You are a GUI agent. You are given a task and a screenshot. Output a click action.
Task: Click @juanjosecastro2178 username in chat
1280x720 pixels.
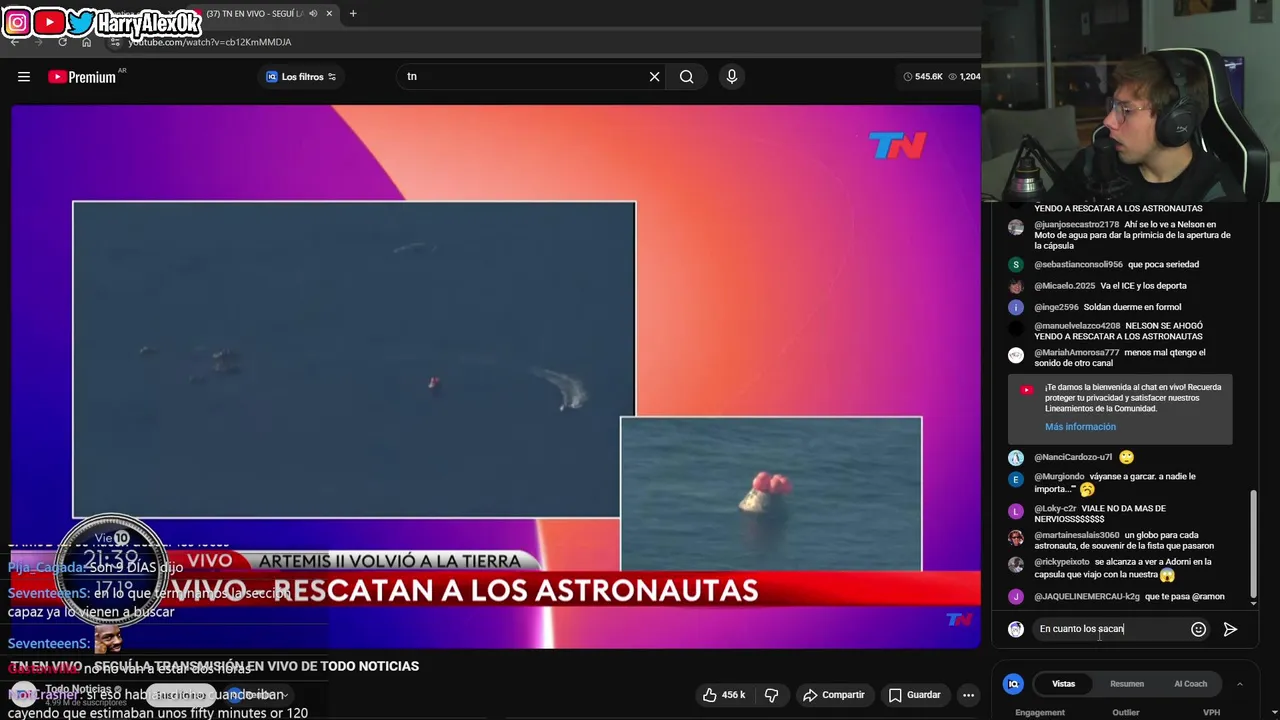coord(1076,225)
